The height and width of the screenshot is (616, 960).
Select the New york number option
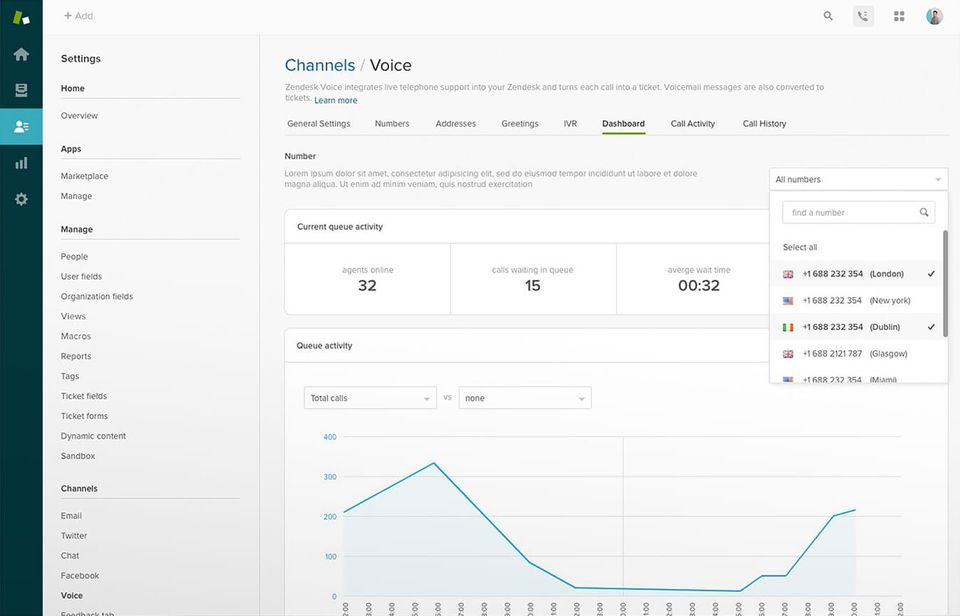(x=856, y=301)
